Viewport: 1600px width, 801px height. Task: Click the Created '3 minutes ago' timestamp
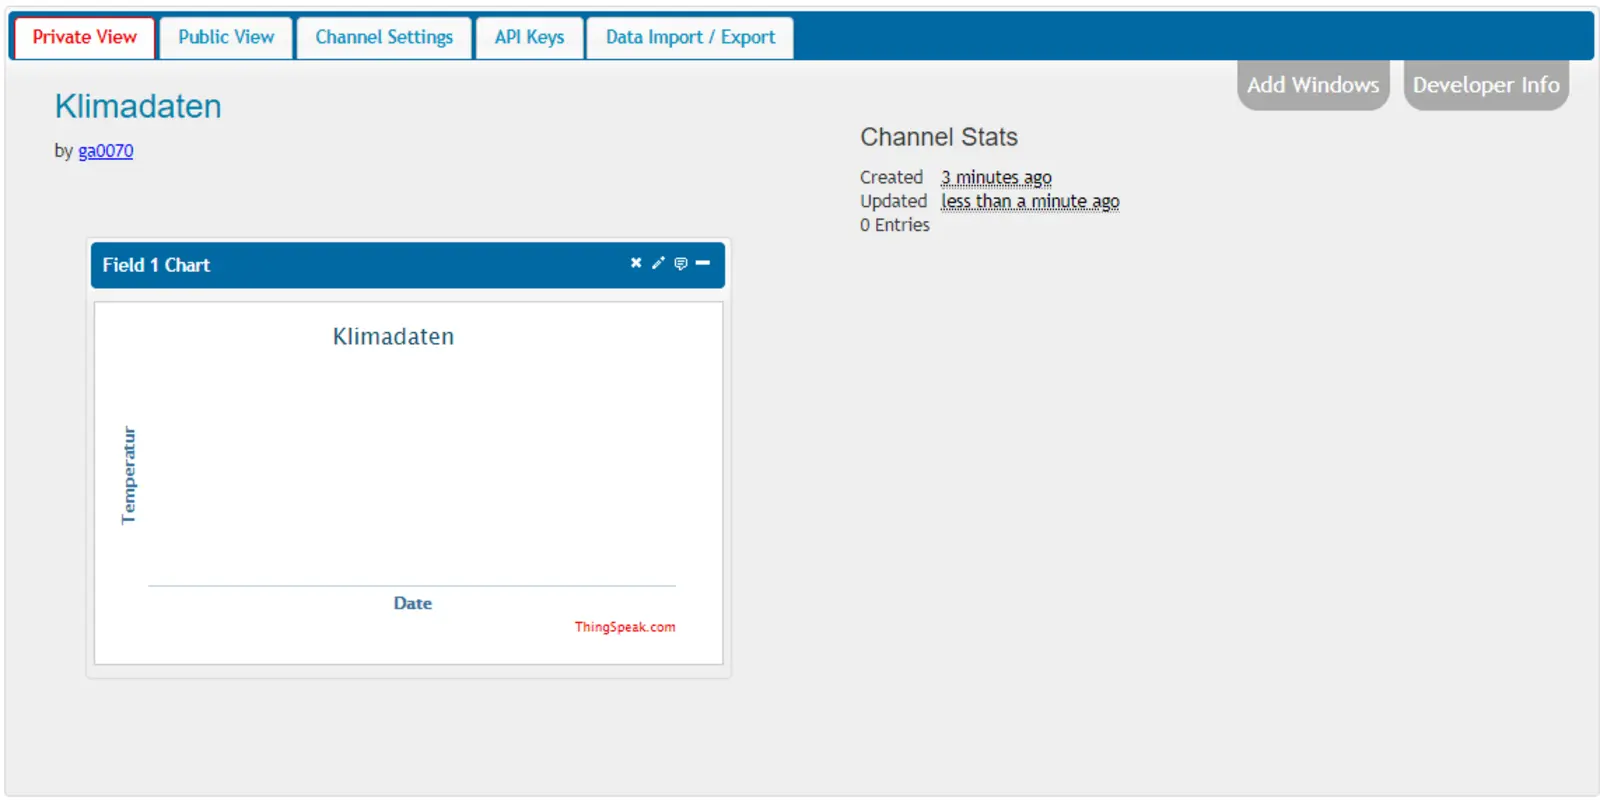click(996, 177)
